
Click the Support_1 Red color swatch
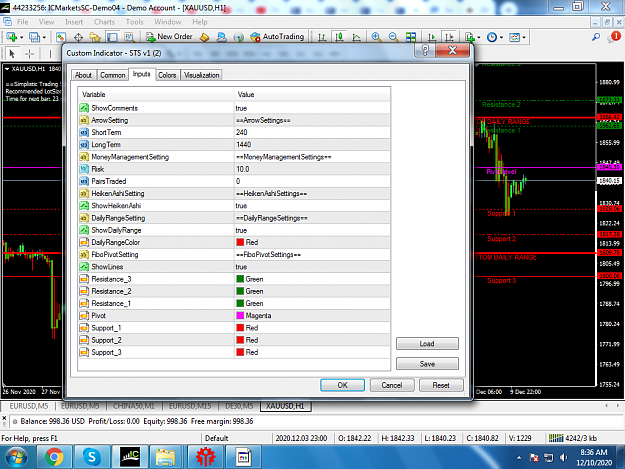(x=240, y=328)
